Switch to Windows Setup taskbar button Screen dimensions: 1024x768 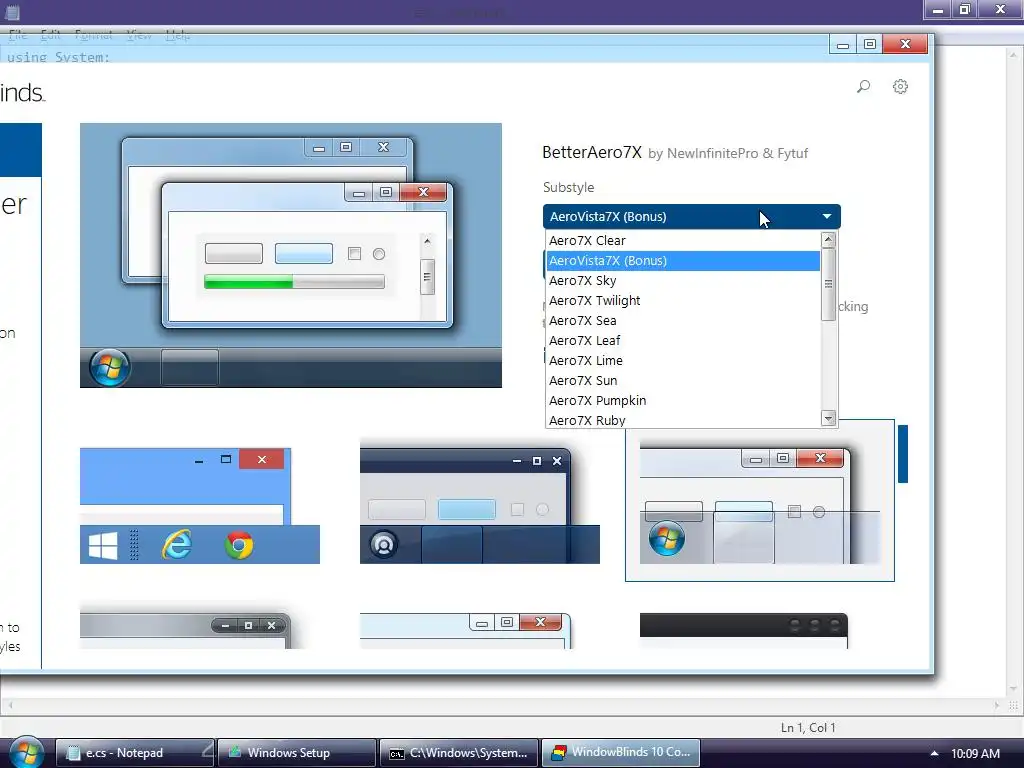(296, 752)
